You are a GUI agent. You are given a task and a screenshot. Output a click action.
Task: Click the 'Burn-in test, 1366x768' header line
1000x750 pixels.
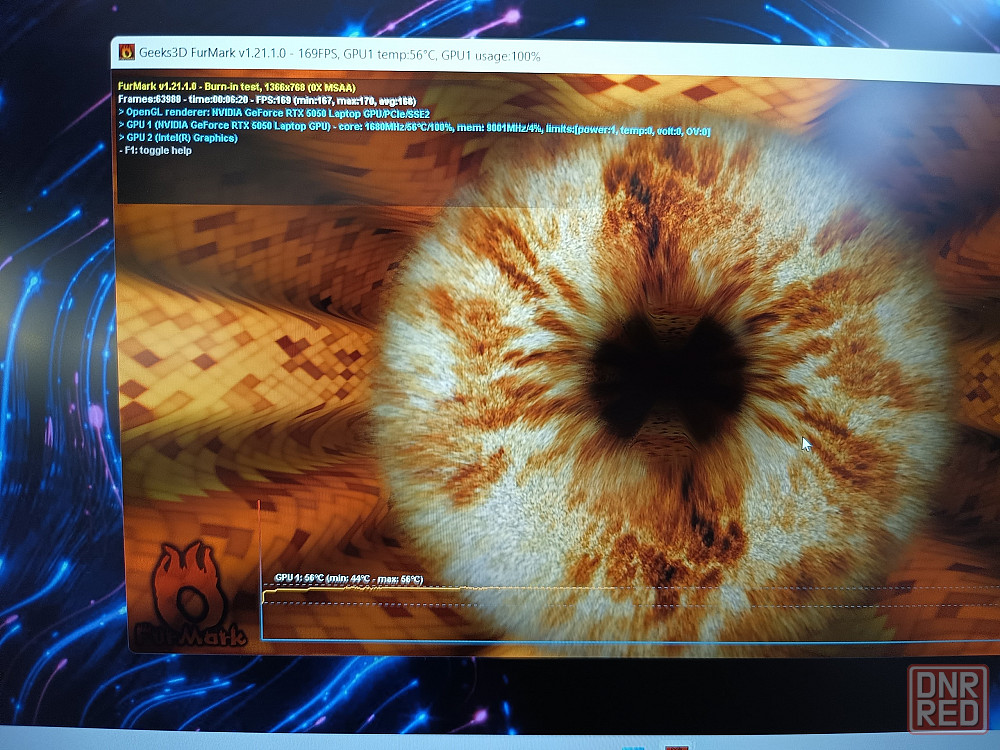click(x=236, y=87)
